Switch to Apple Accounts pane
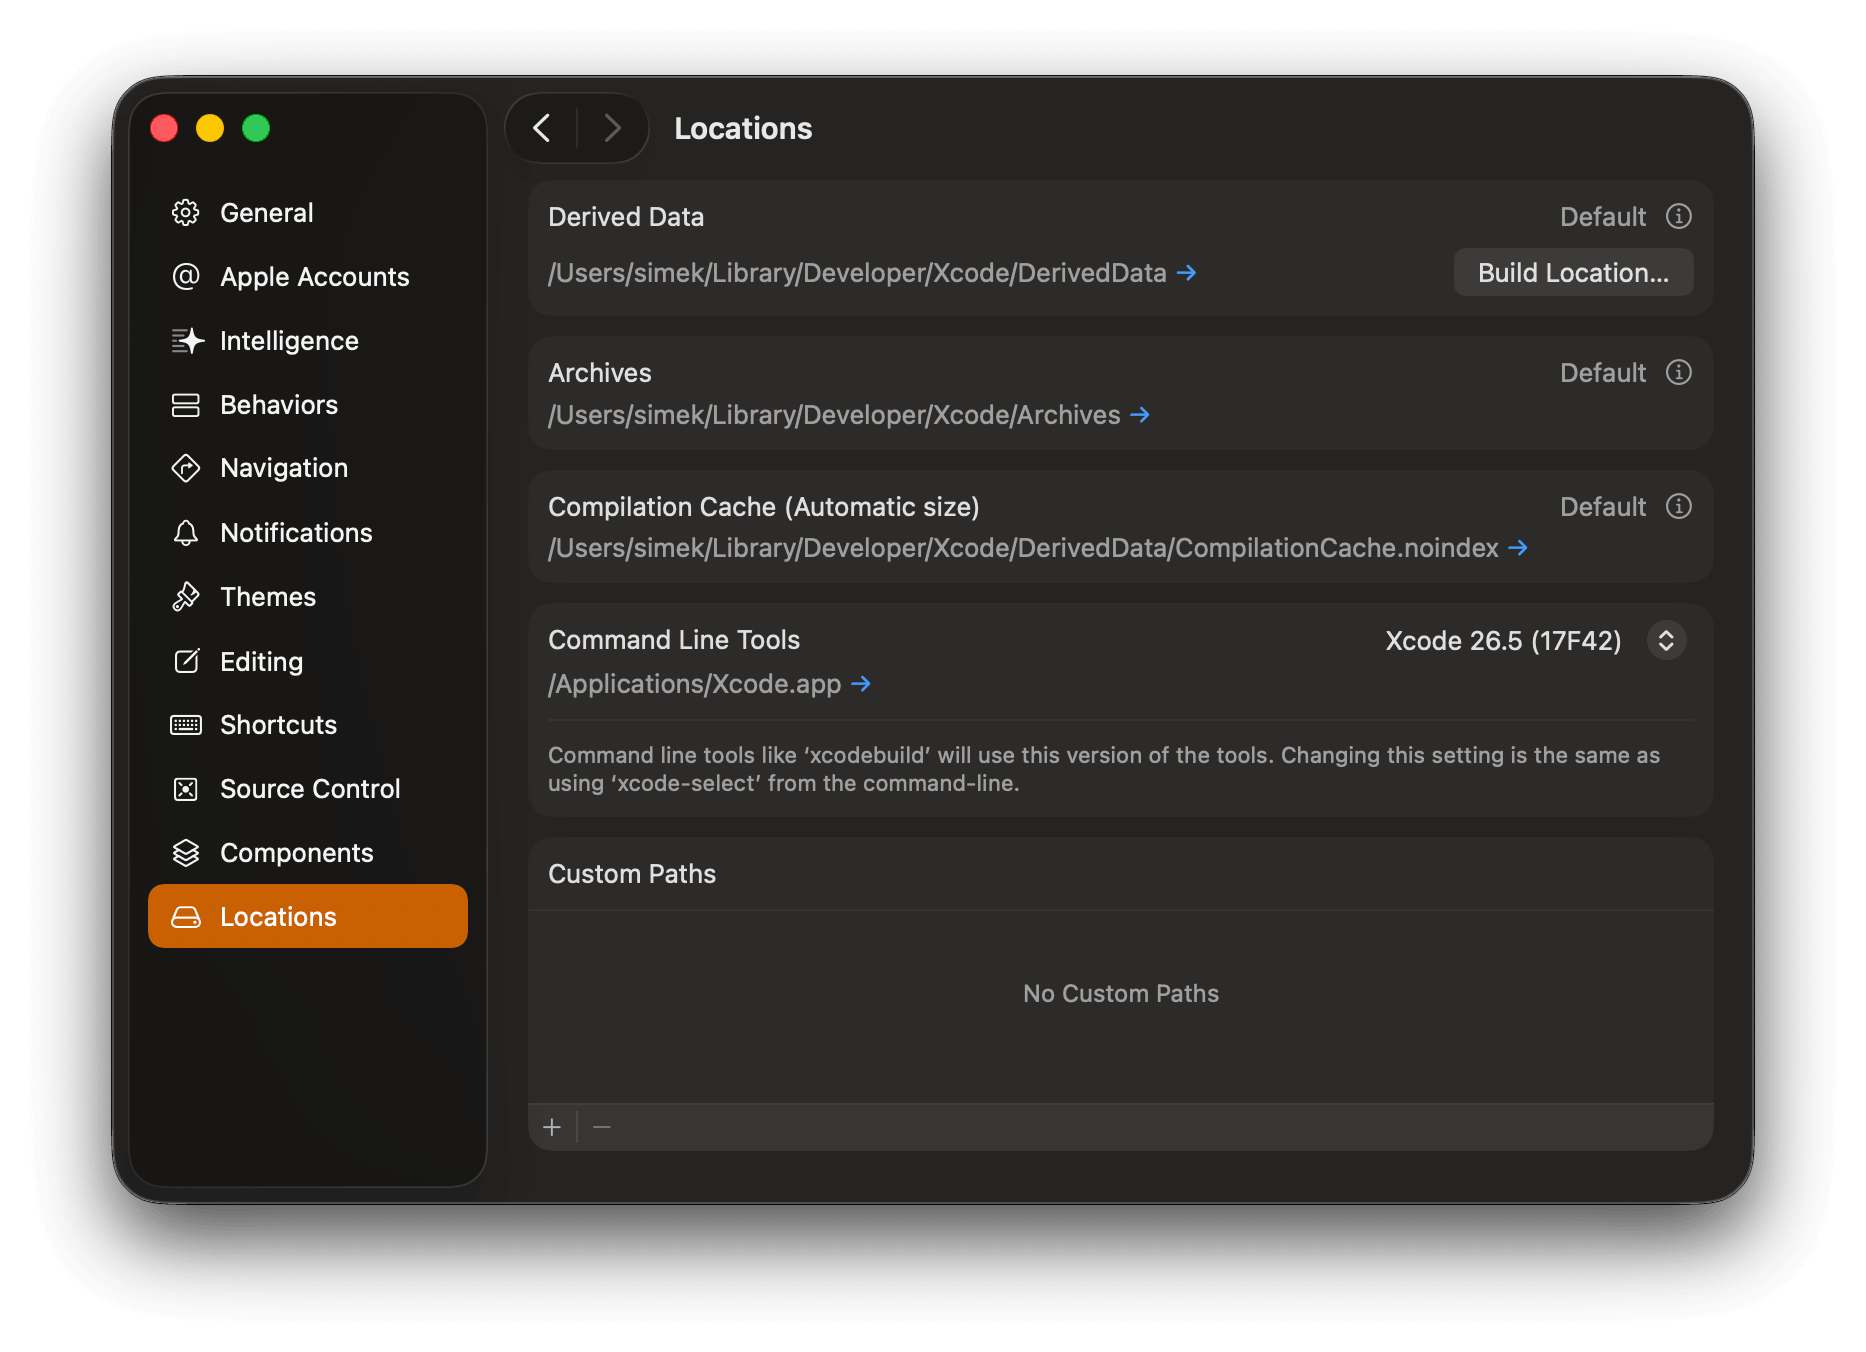1866x1352 pixels. [308, 277]
